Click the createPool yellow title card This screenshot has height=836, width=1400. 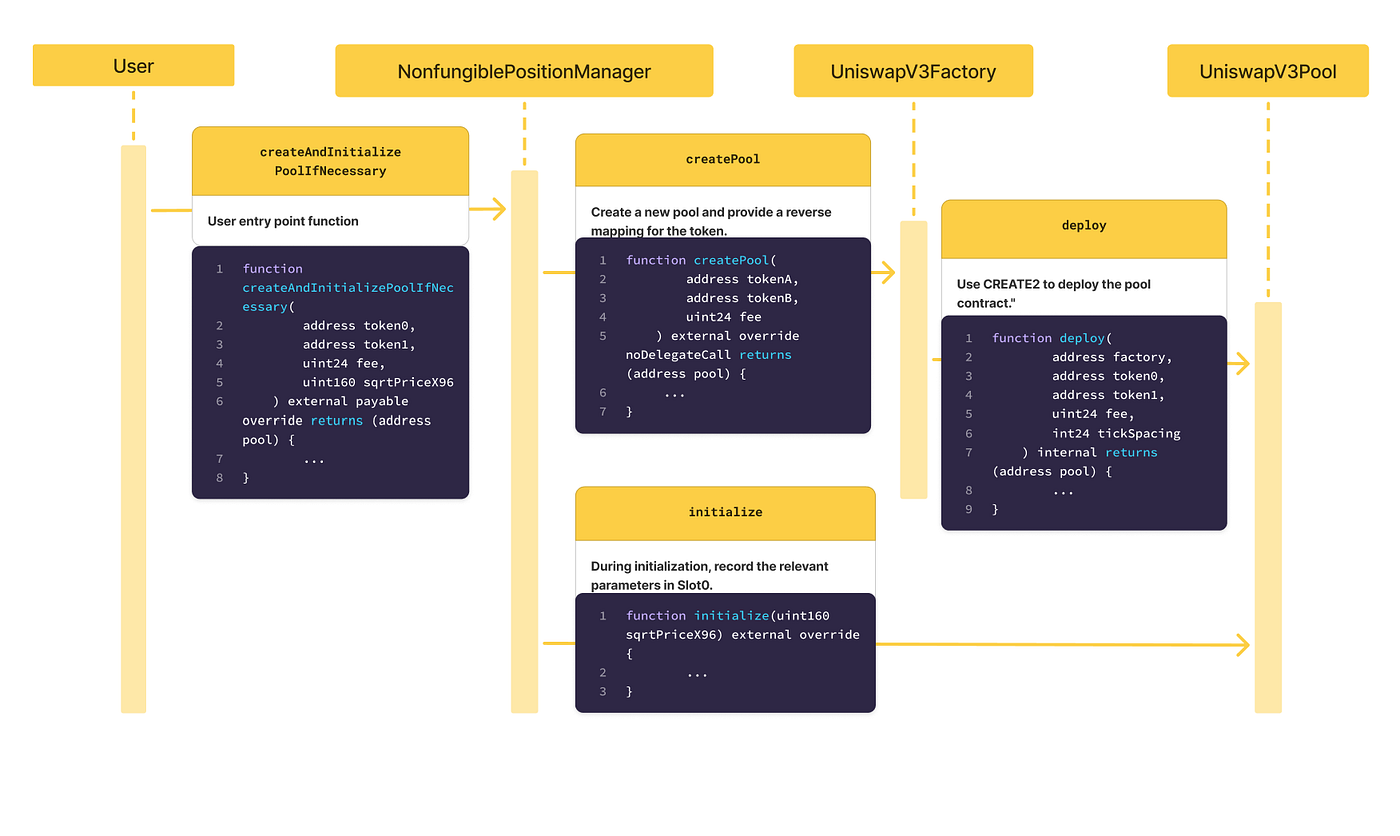[x=723, y=159]
